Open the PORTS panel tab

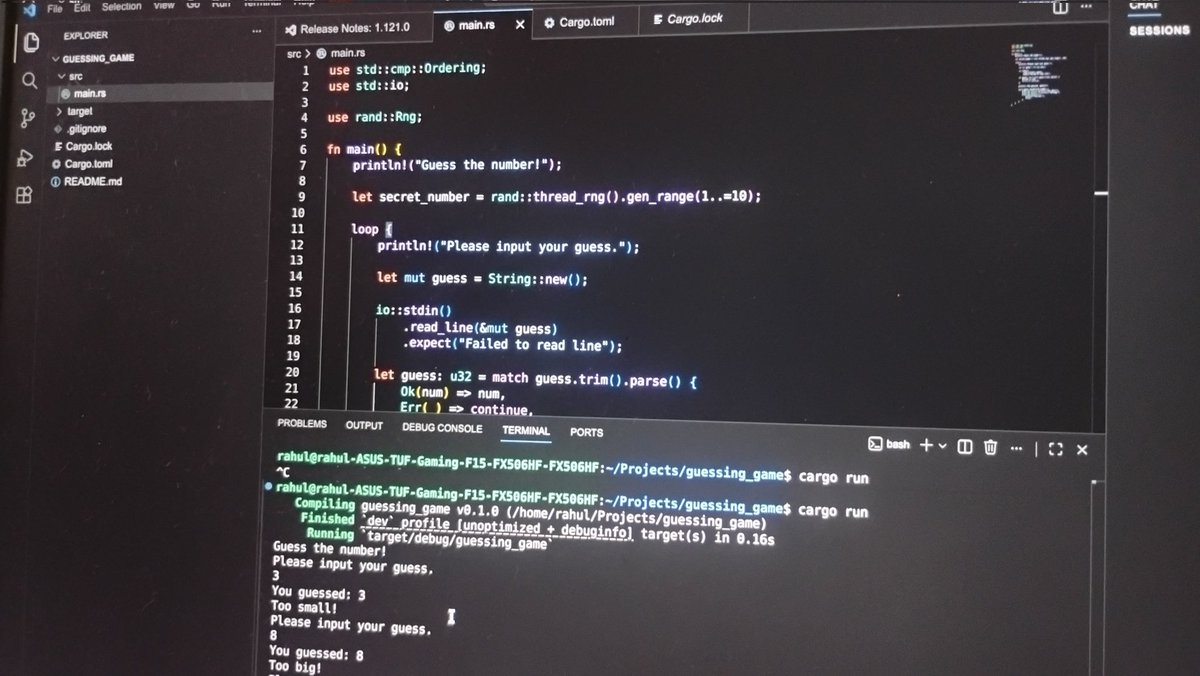click(586, 432)
